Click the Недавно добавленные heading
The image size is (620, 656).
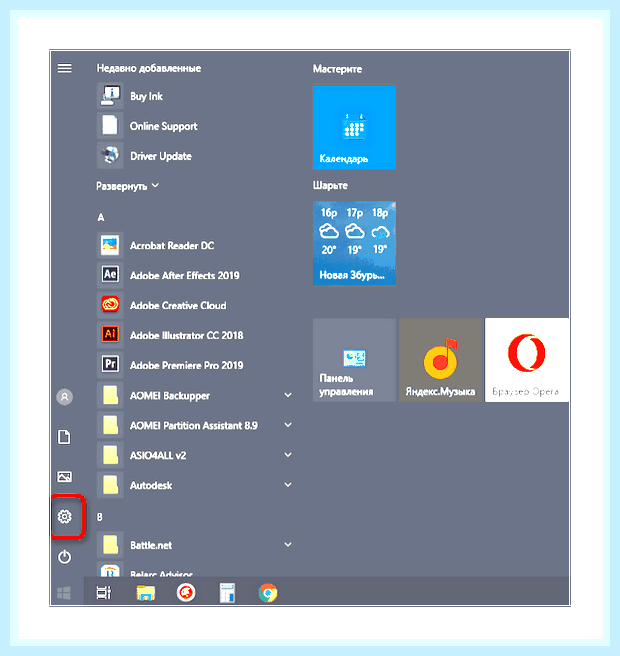(x=149, y=68)
